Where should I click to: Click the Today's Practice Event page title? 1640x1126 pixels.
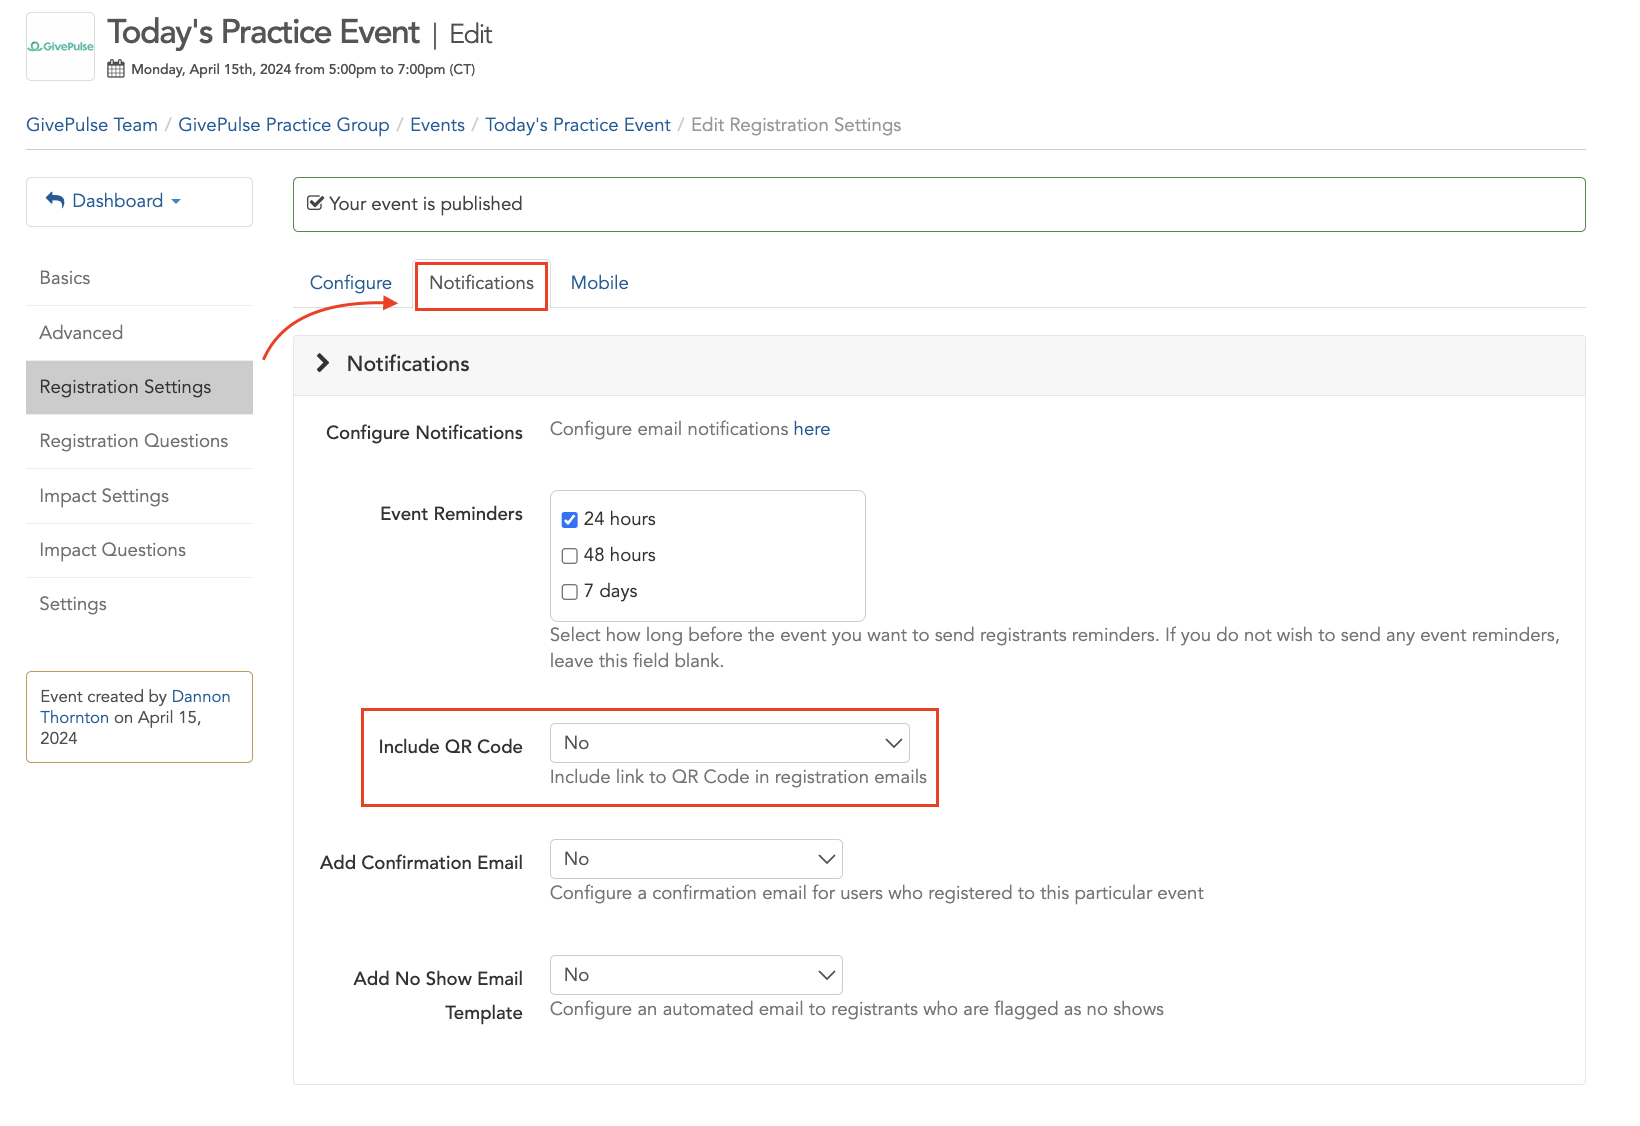(x=264, y=32)
